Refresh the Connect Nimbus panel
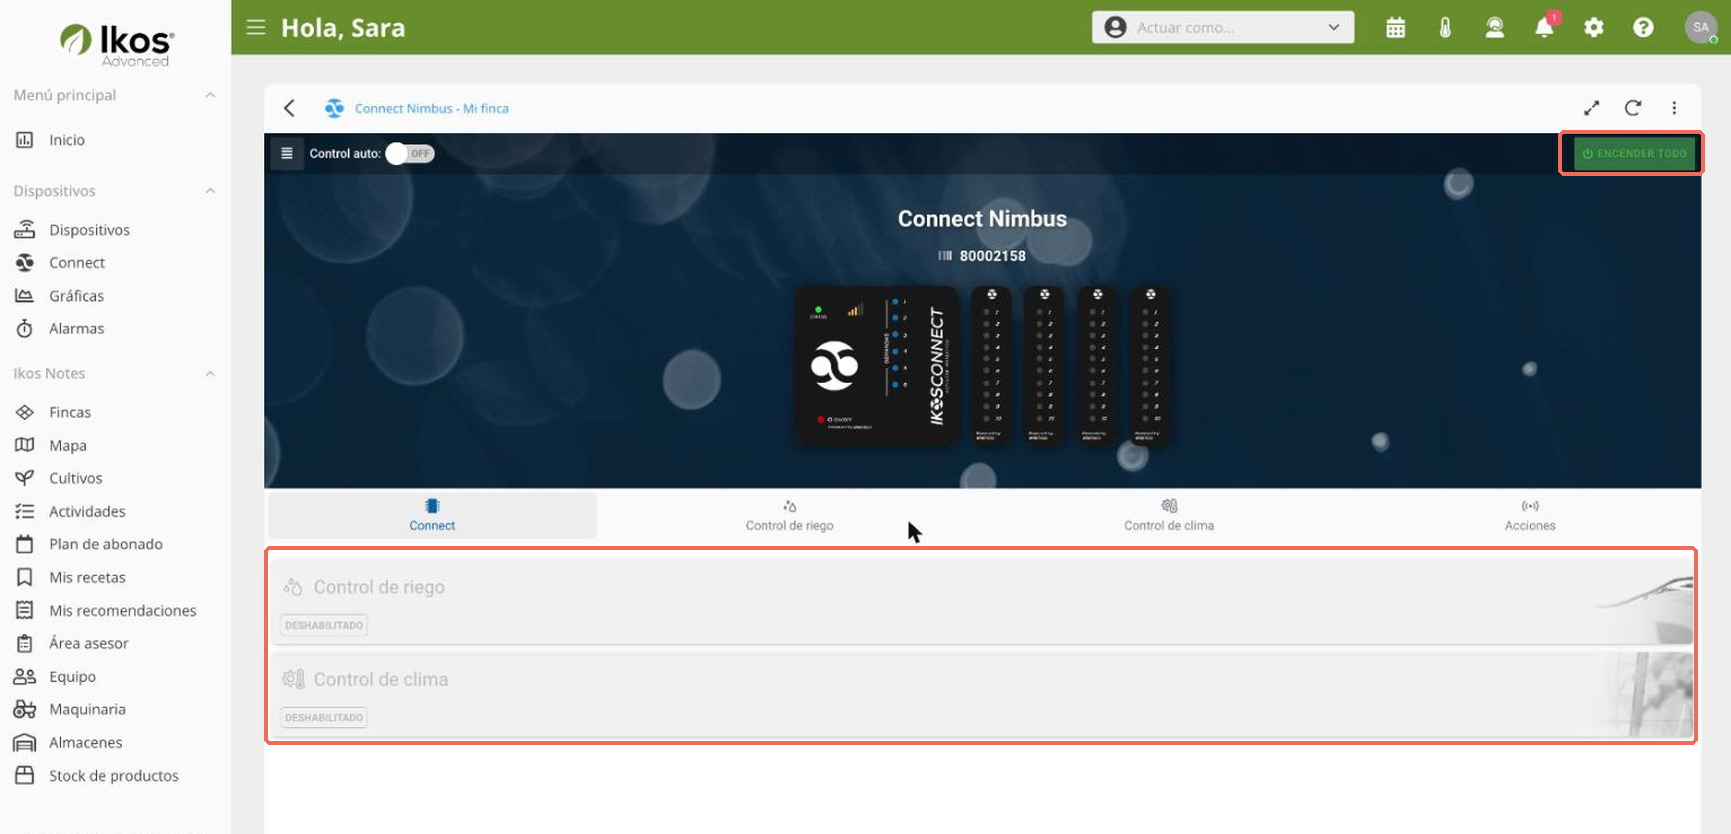Screen dimensions: 1731x834 tap(1633, 108)
